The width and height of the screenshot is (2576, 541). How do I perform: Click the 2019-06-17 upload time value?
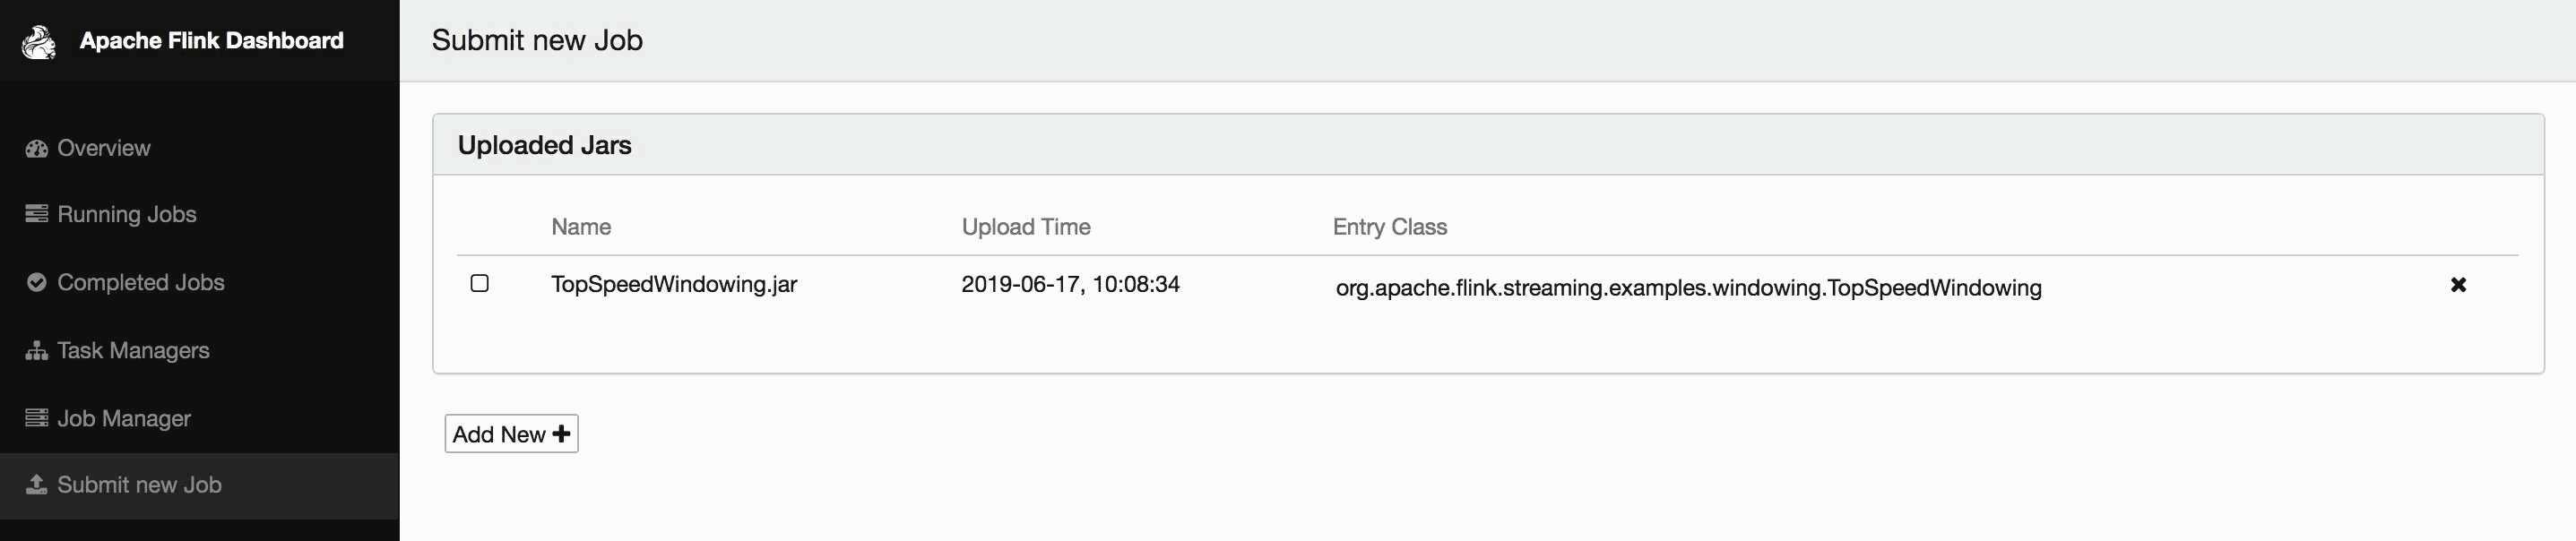click(x=1070, y=284)
